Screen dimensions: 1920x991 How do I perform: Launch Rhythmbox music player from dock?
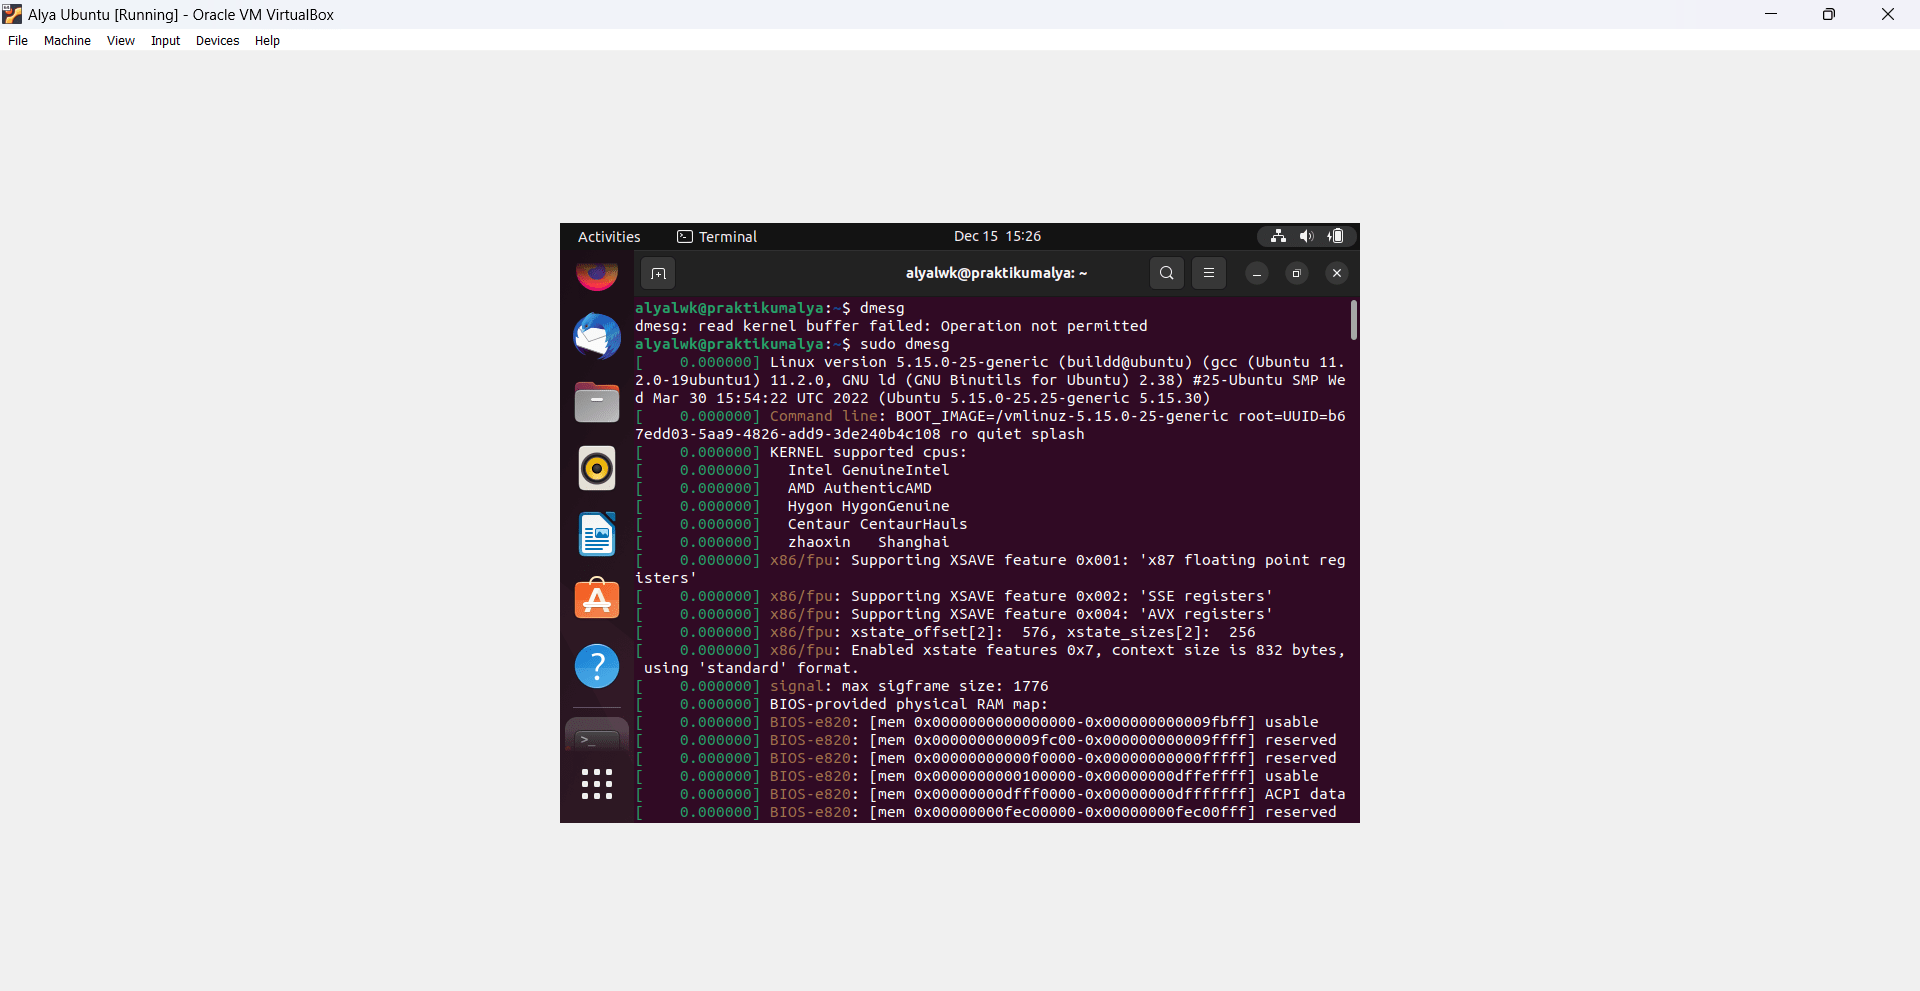click(597, 468)
